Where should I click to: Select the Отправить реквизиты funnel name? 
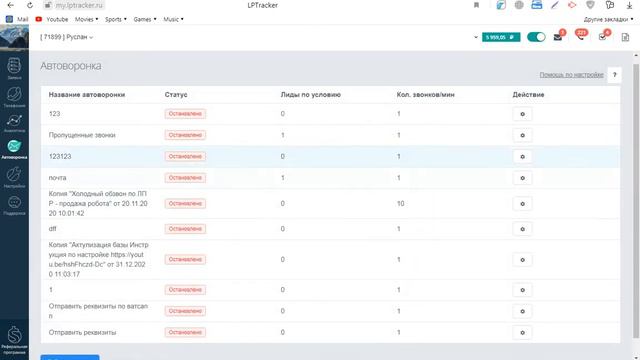82,332
